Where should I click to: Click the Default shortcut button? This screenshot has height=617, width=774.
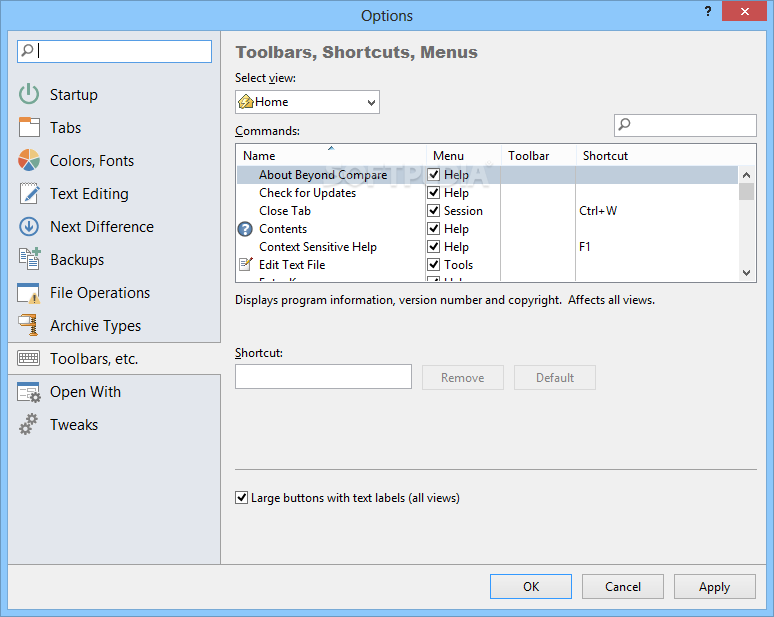(555, 378)
